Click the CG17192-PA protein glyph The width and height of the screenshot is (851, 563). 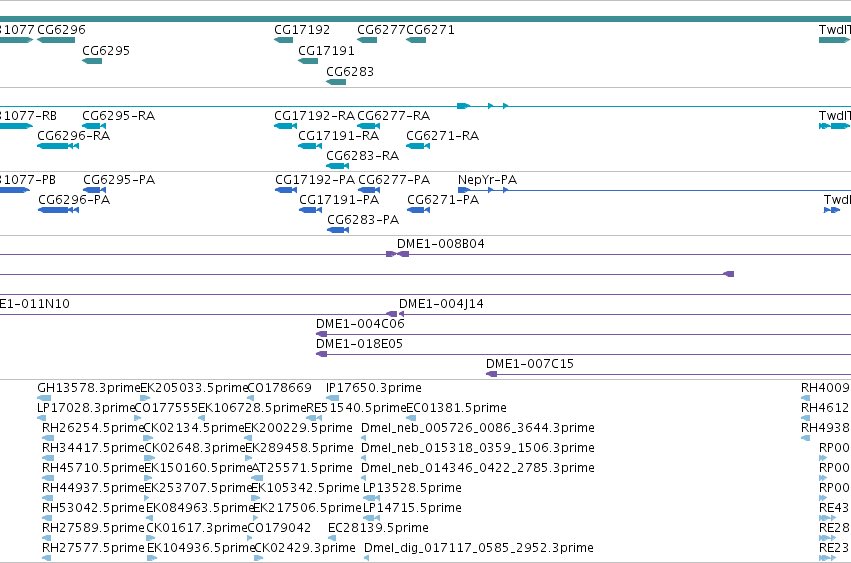point(286,190)
